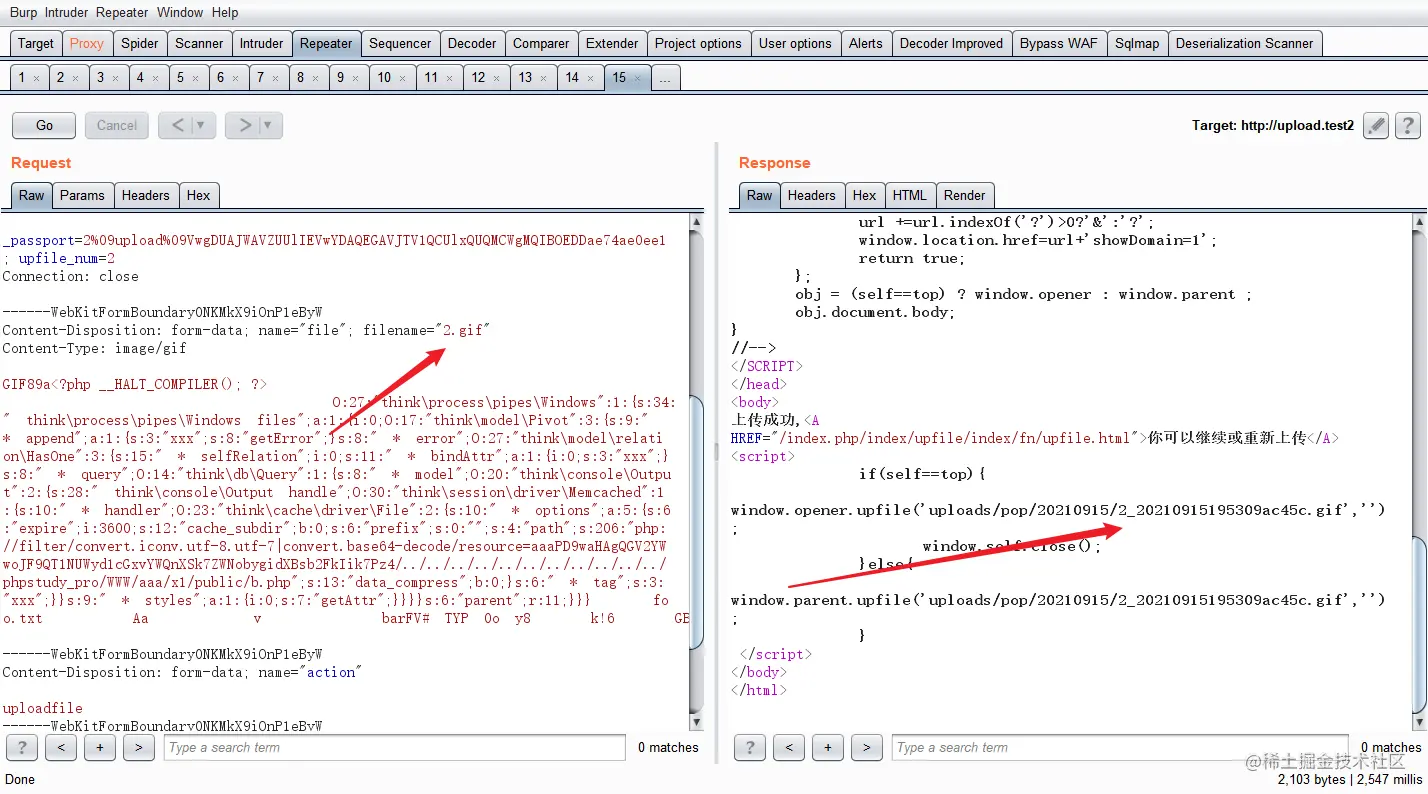Click the request search help ? button
The width and height of the screenshot is (1428, 794).
[22, 747]
